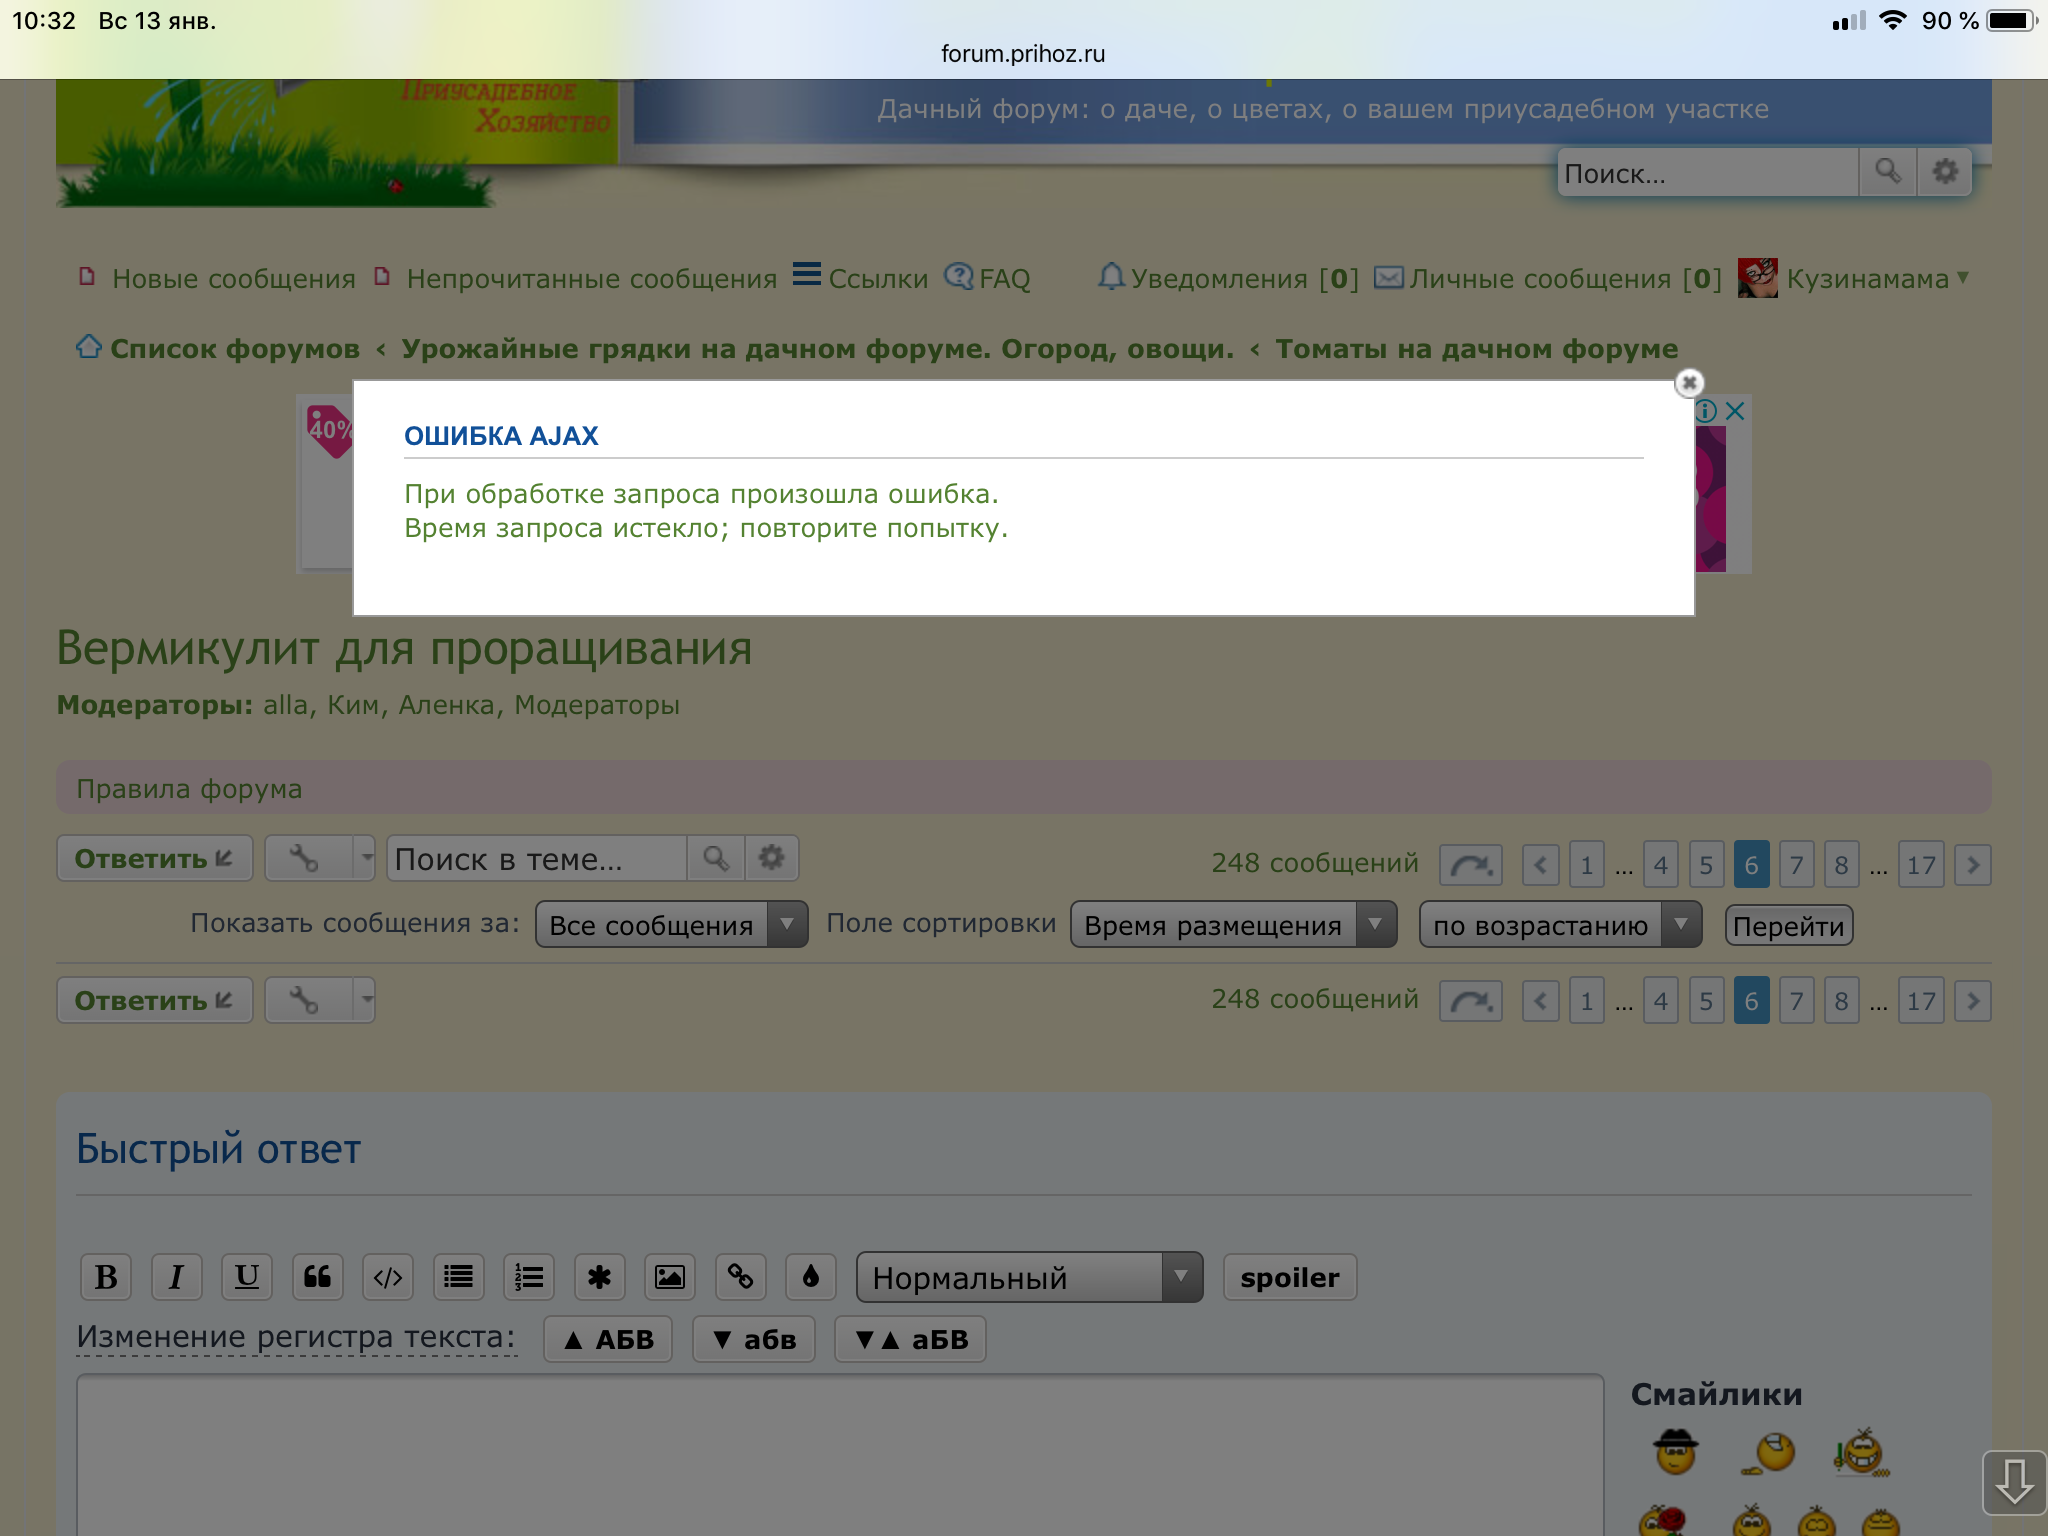2048x1536 pixels.
Task: Insert a URL with the link icon
Action: pyautogui.click(x=740, y=1277)
